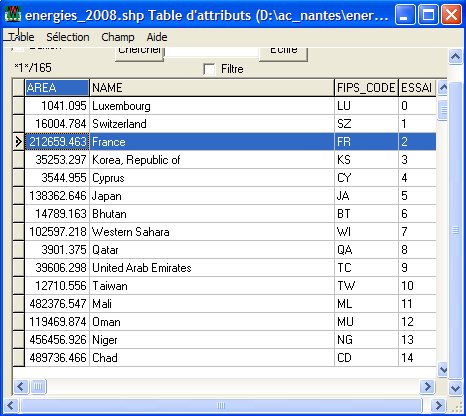Open the Aide menu
Viewport: 466px width, 416px height.
(157, 37)
